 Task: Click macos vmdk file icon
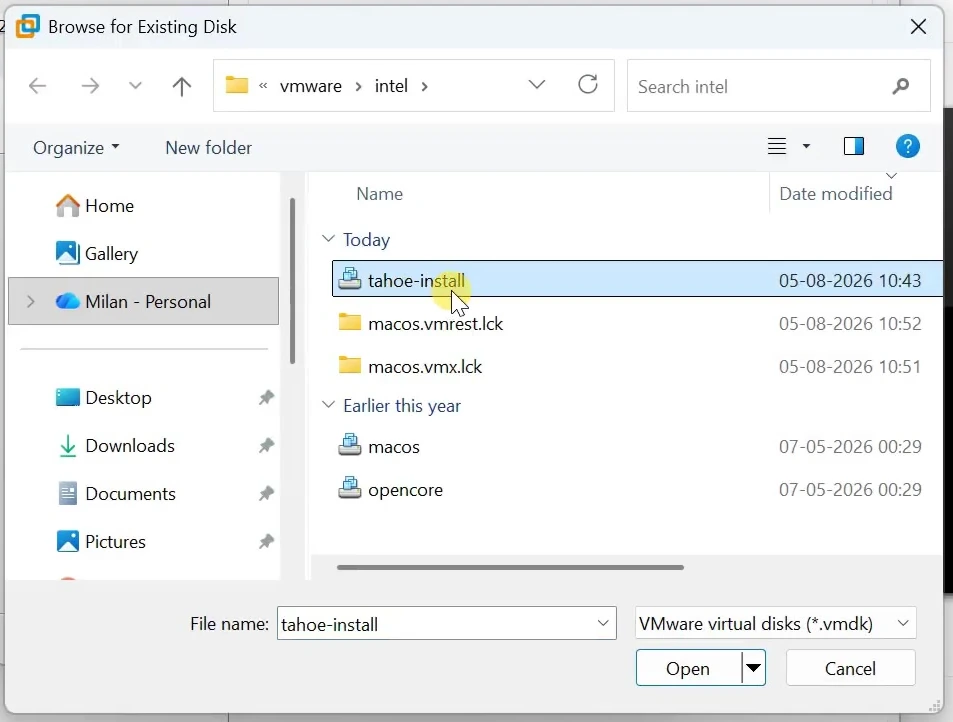pyautogui.click(x=349, y=445)
